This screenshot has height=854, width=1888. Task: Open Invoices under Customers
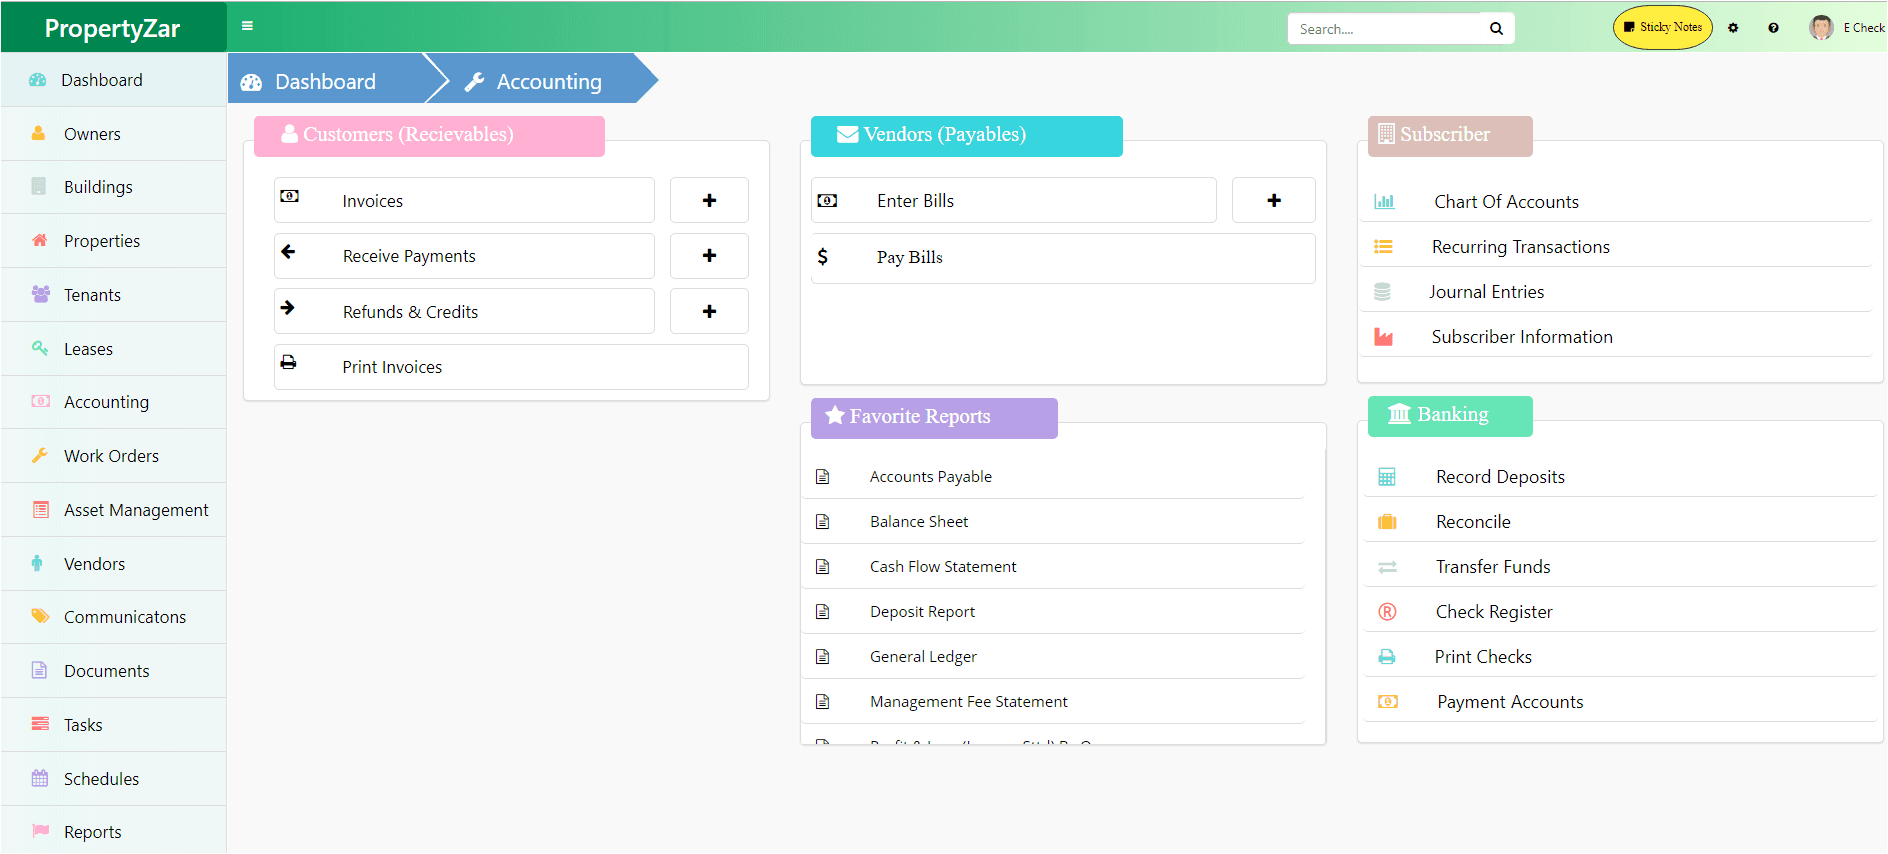tap(464, 200)
